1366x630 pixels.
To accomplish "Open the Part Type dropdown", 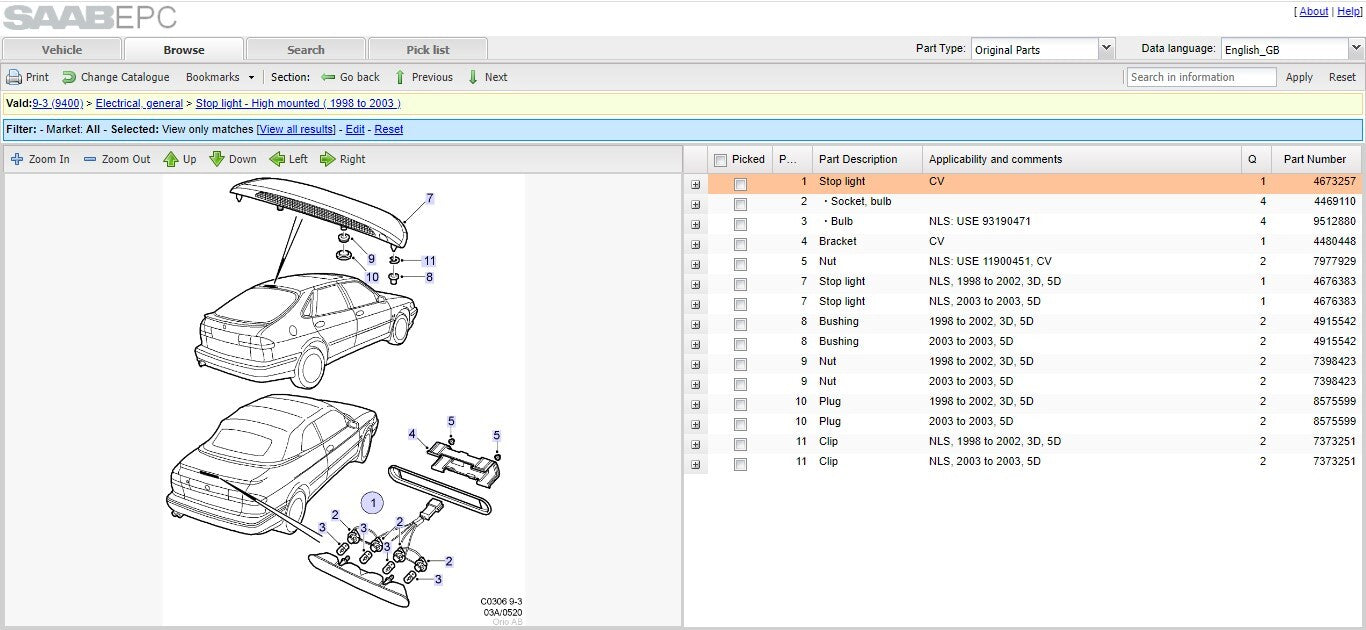I will click(x=1106, y=48).
